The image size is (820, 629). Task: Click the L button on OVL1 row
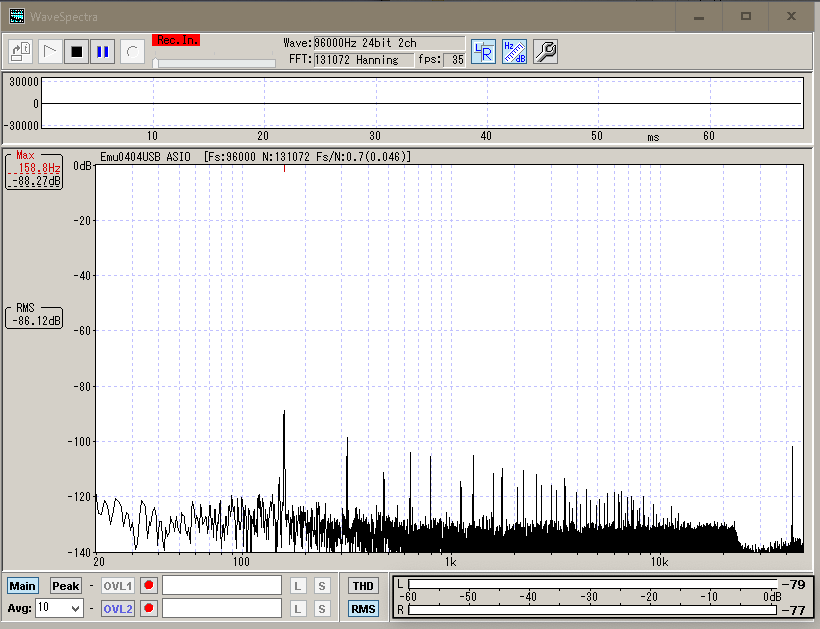coord(298,586)
